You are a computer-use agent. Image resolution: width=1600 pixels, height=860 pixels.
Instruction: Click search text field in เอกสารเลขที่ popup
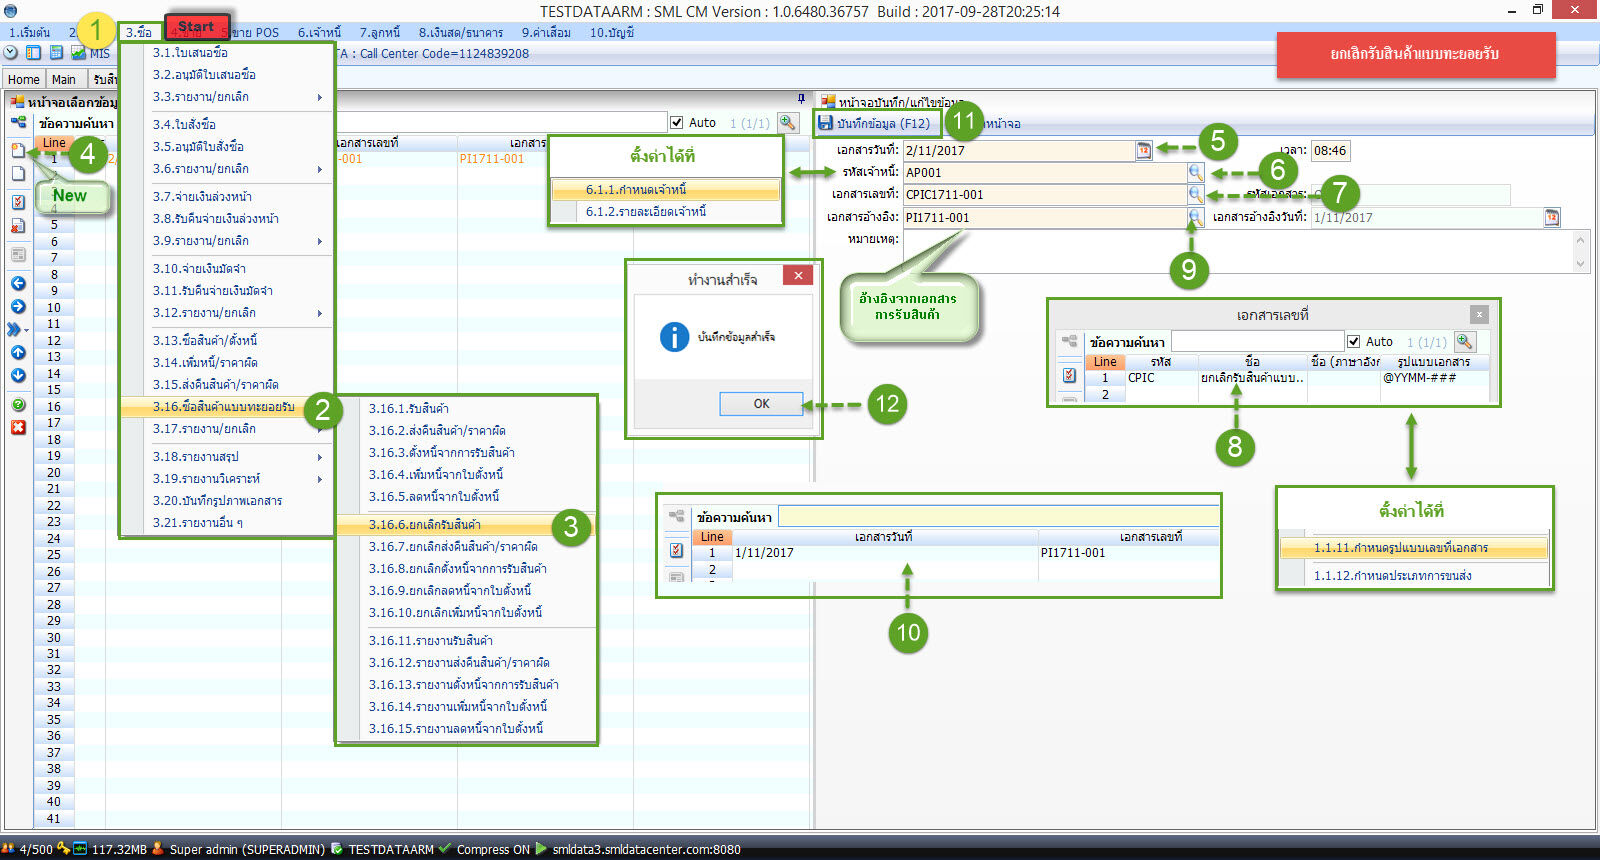click(1257, 341)
